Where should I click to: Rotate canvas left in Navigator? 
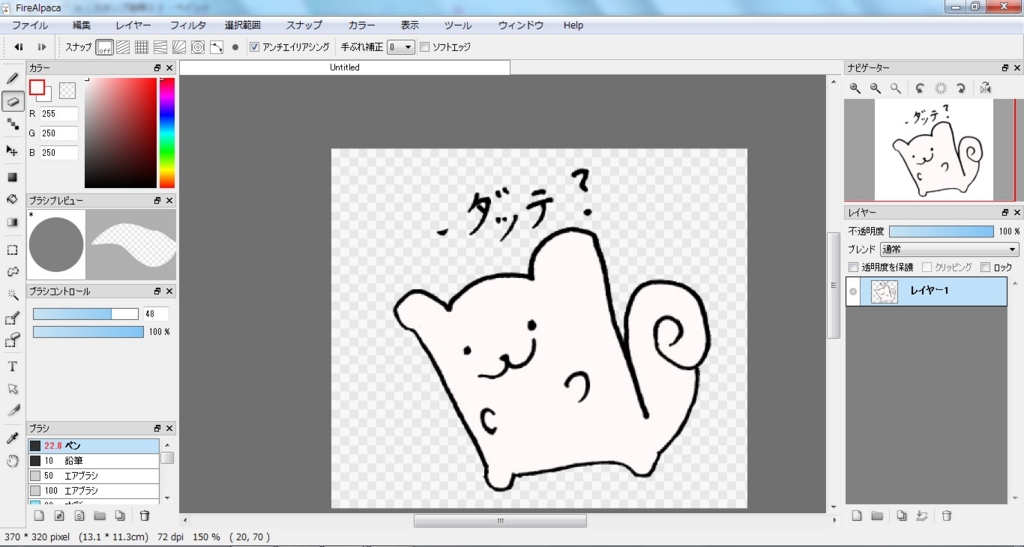(920, 88)
